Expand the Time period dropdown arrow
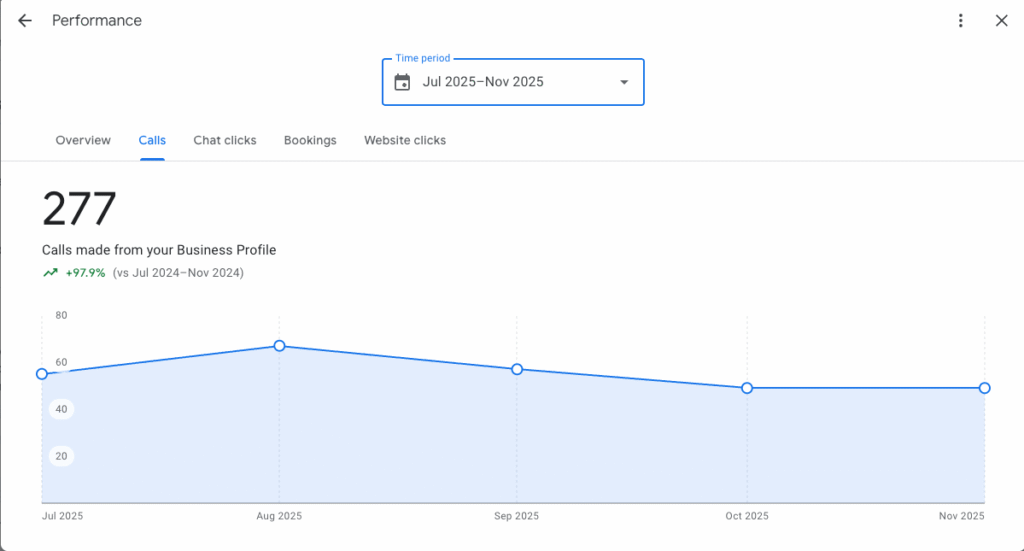 click(x=624, y=82)
